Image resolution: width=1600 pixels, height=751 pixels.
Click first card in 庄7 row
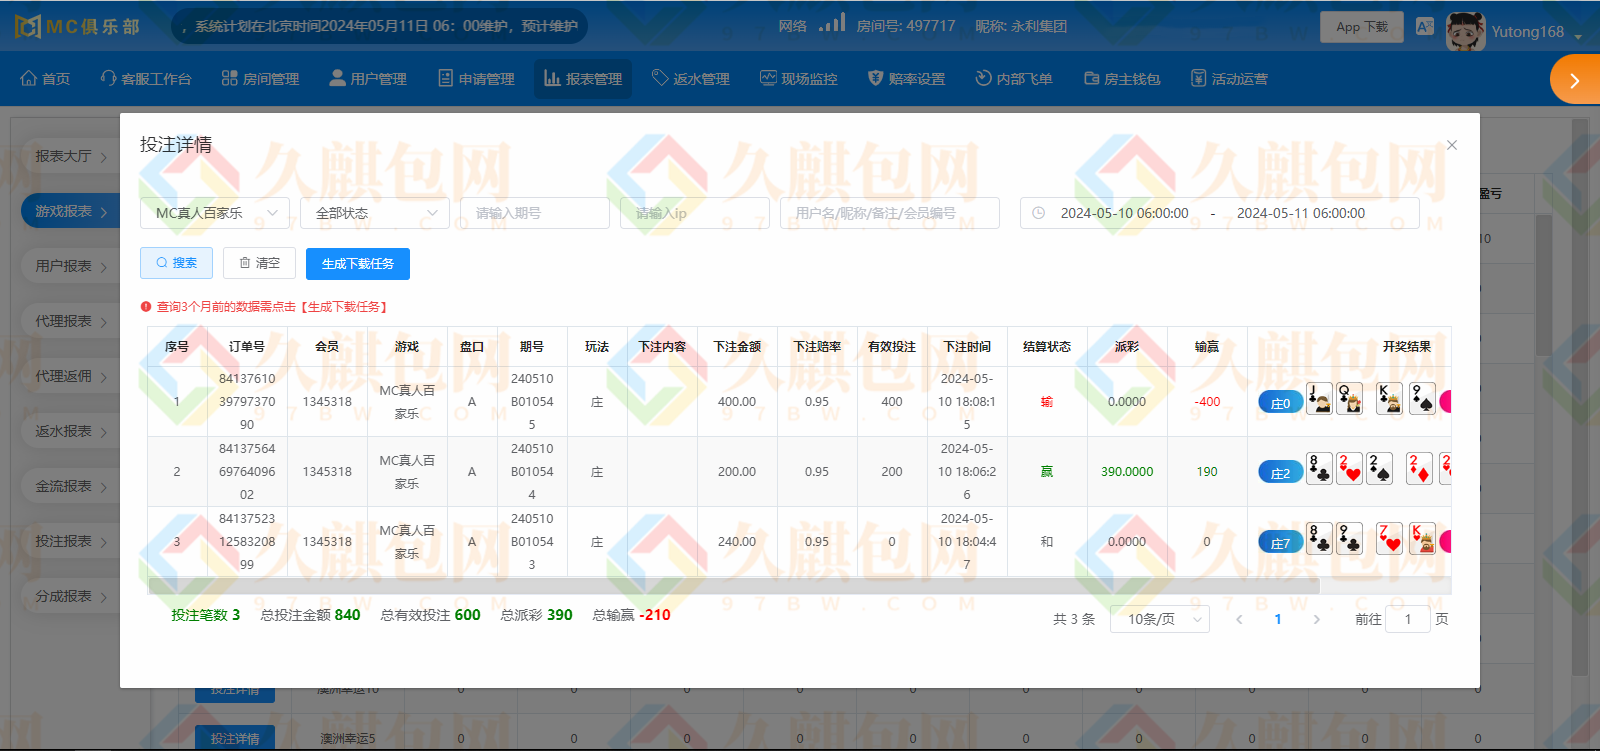click(x=1319, y=539)
